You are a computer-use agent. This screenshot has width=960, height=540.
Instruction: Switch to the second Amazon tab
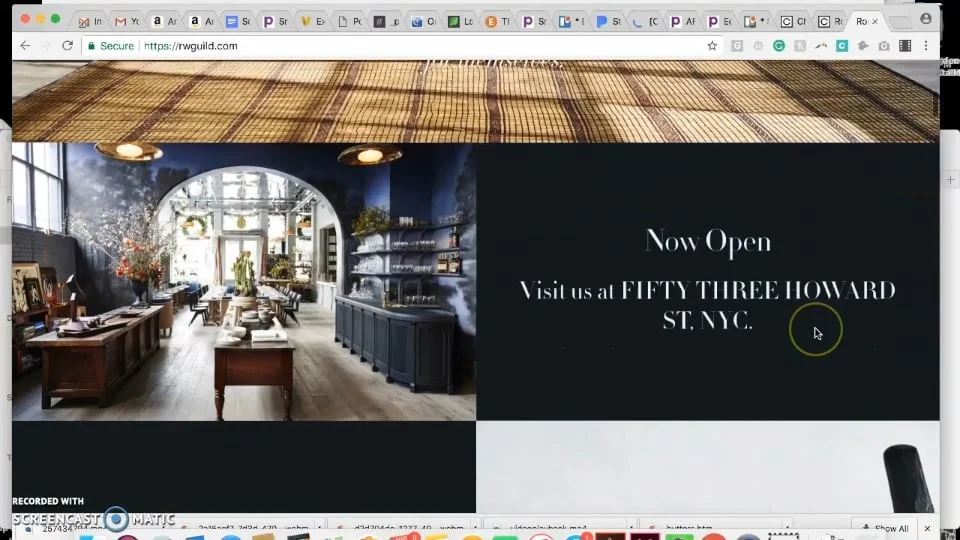(x=201, y=21)
